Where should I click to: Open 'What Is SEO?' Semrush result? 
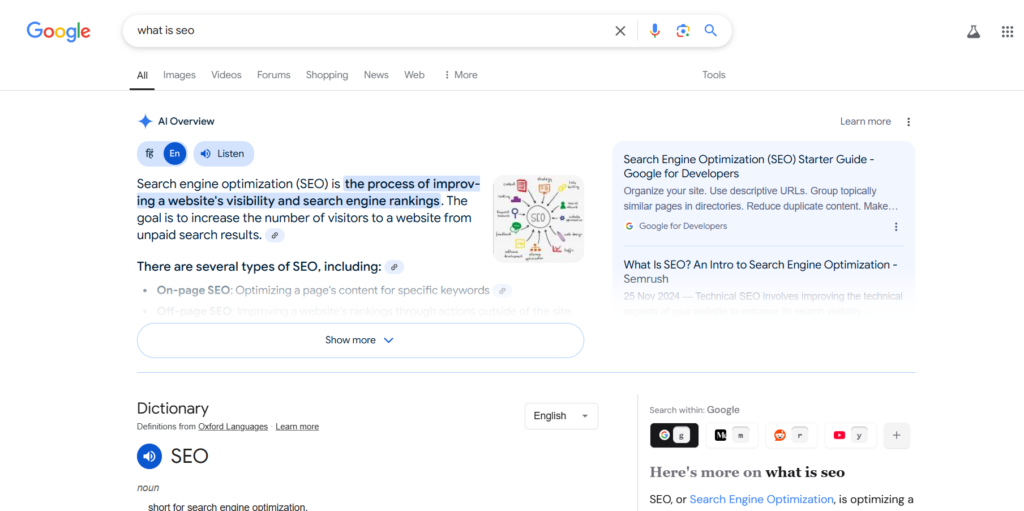point(761,272)
